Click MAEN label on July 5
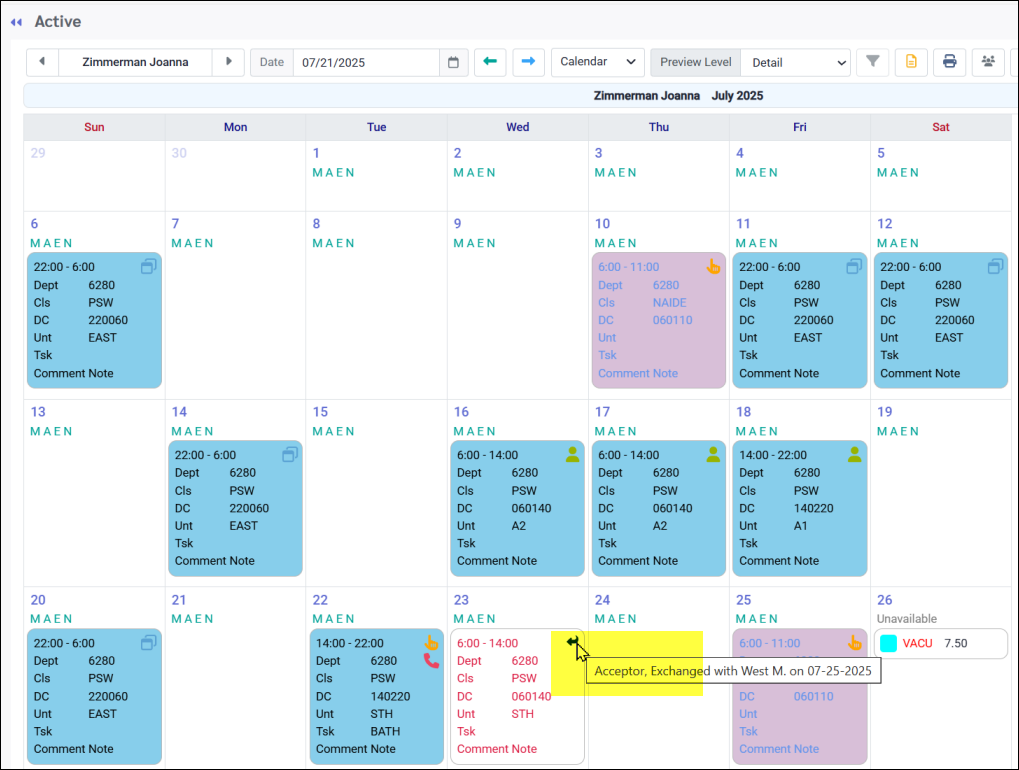This screenshot has width=1019, height=770. click(898, 172)
